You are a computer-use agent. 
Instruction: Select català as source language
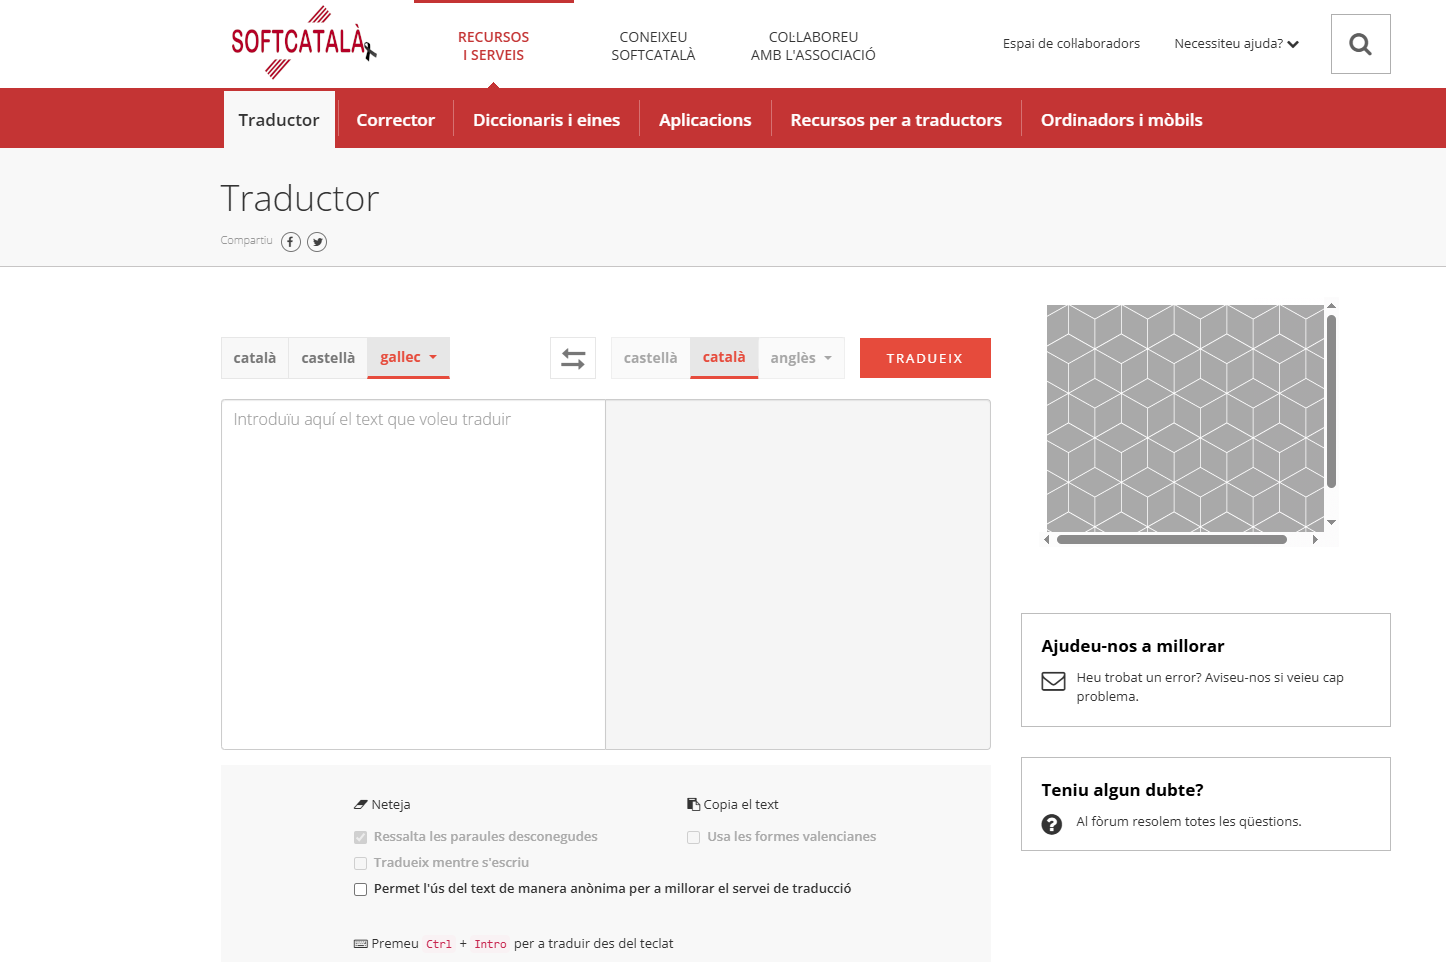click(x=255, y=358)
